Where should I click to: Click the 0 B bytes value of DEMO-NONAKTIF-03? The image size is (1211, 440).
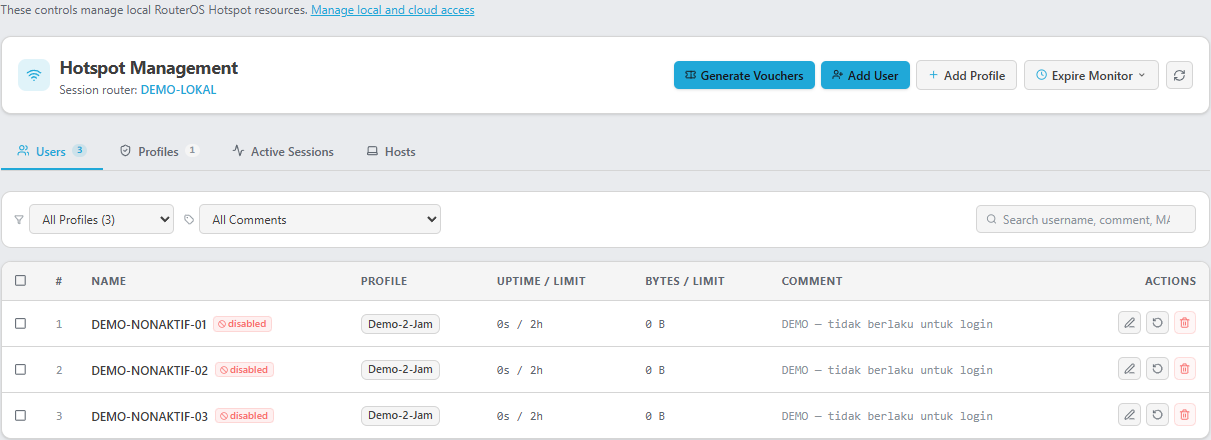point(656,416)
